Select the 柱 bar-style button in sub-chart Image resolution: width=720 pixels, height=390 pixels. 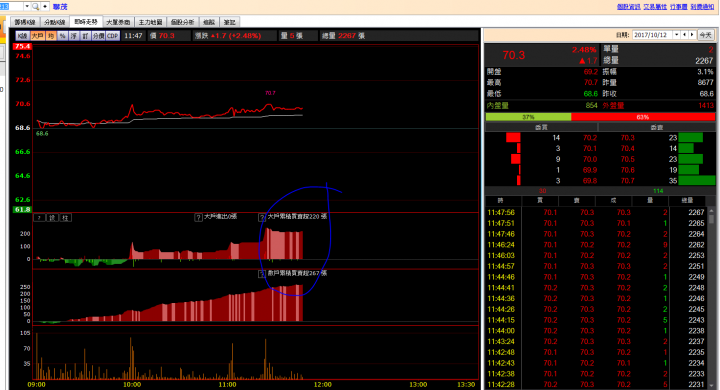[x=65, y=218]
